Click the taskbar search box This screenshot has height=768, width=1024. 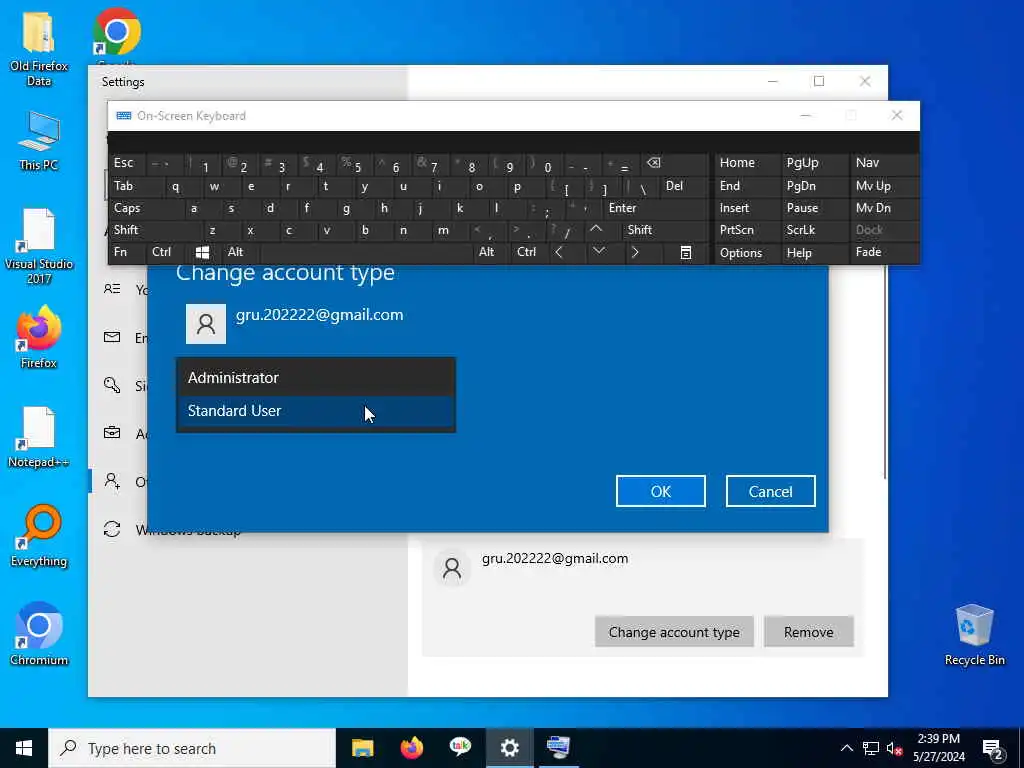[x=192, y=748]
